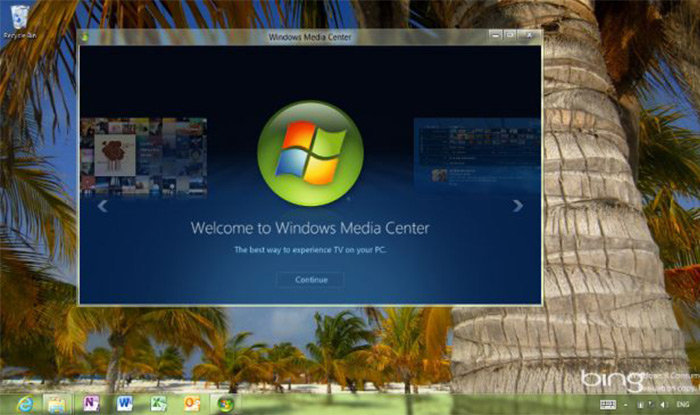
Task: Switch the ENG input language indicator
Action: 683,404
